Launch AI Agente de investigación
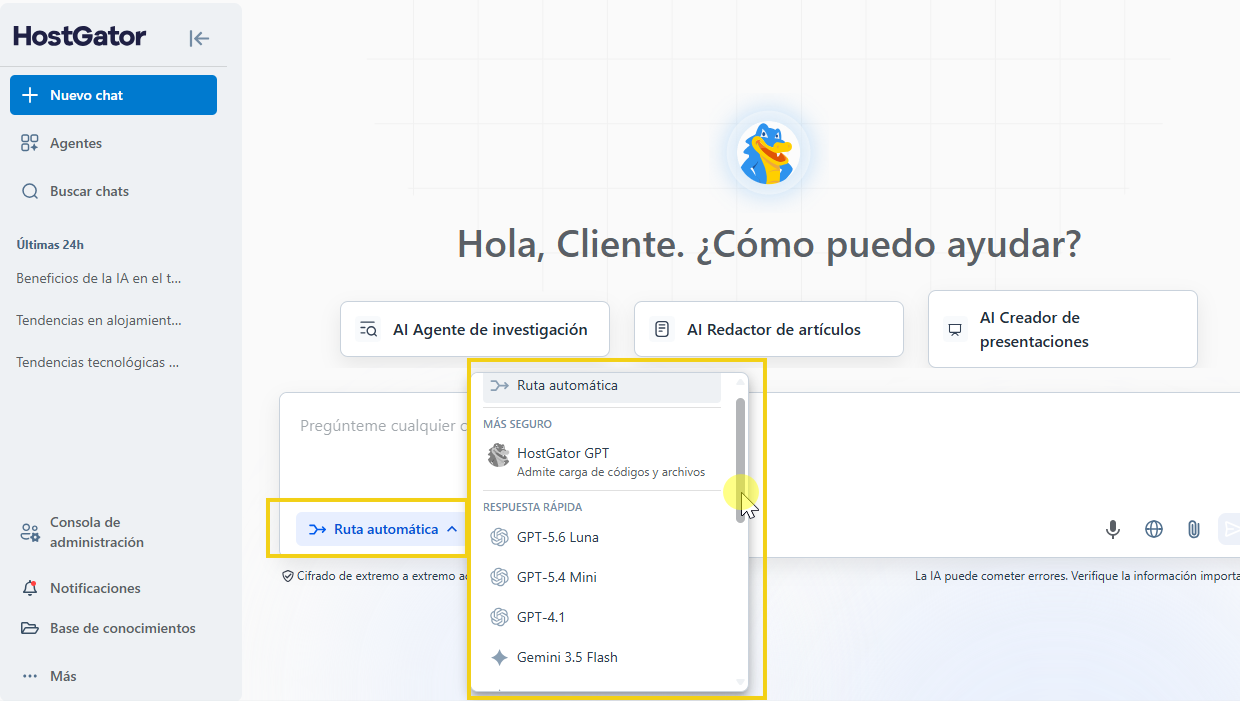Viewport: 1240px width, 701px height. click(475, 329)
